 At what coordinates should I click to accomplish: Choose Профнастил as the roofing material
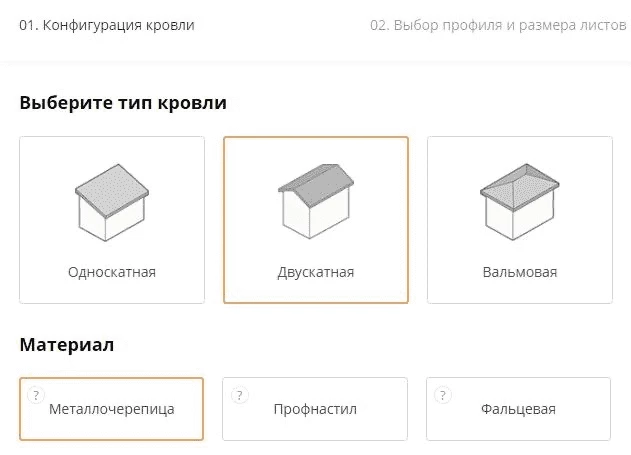click(315, 409)
